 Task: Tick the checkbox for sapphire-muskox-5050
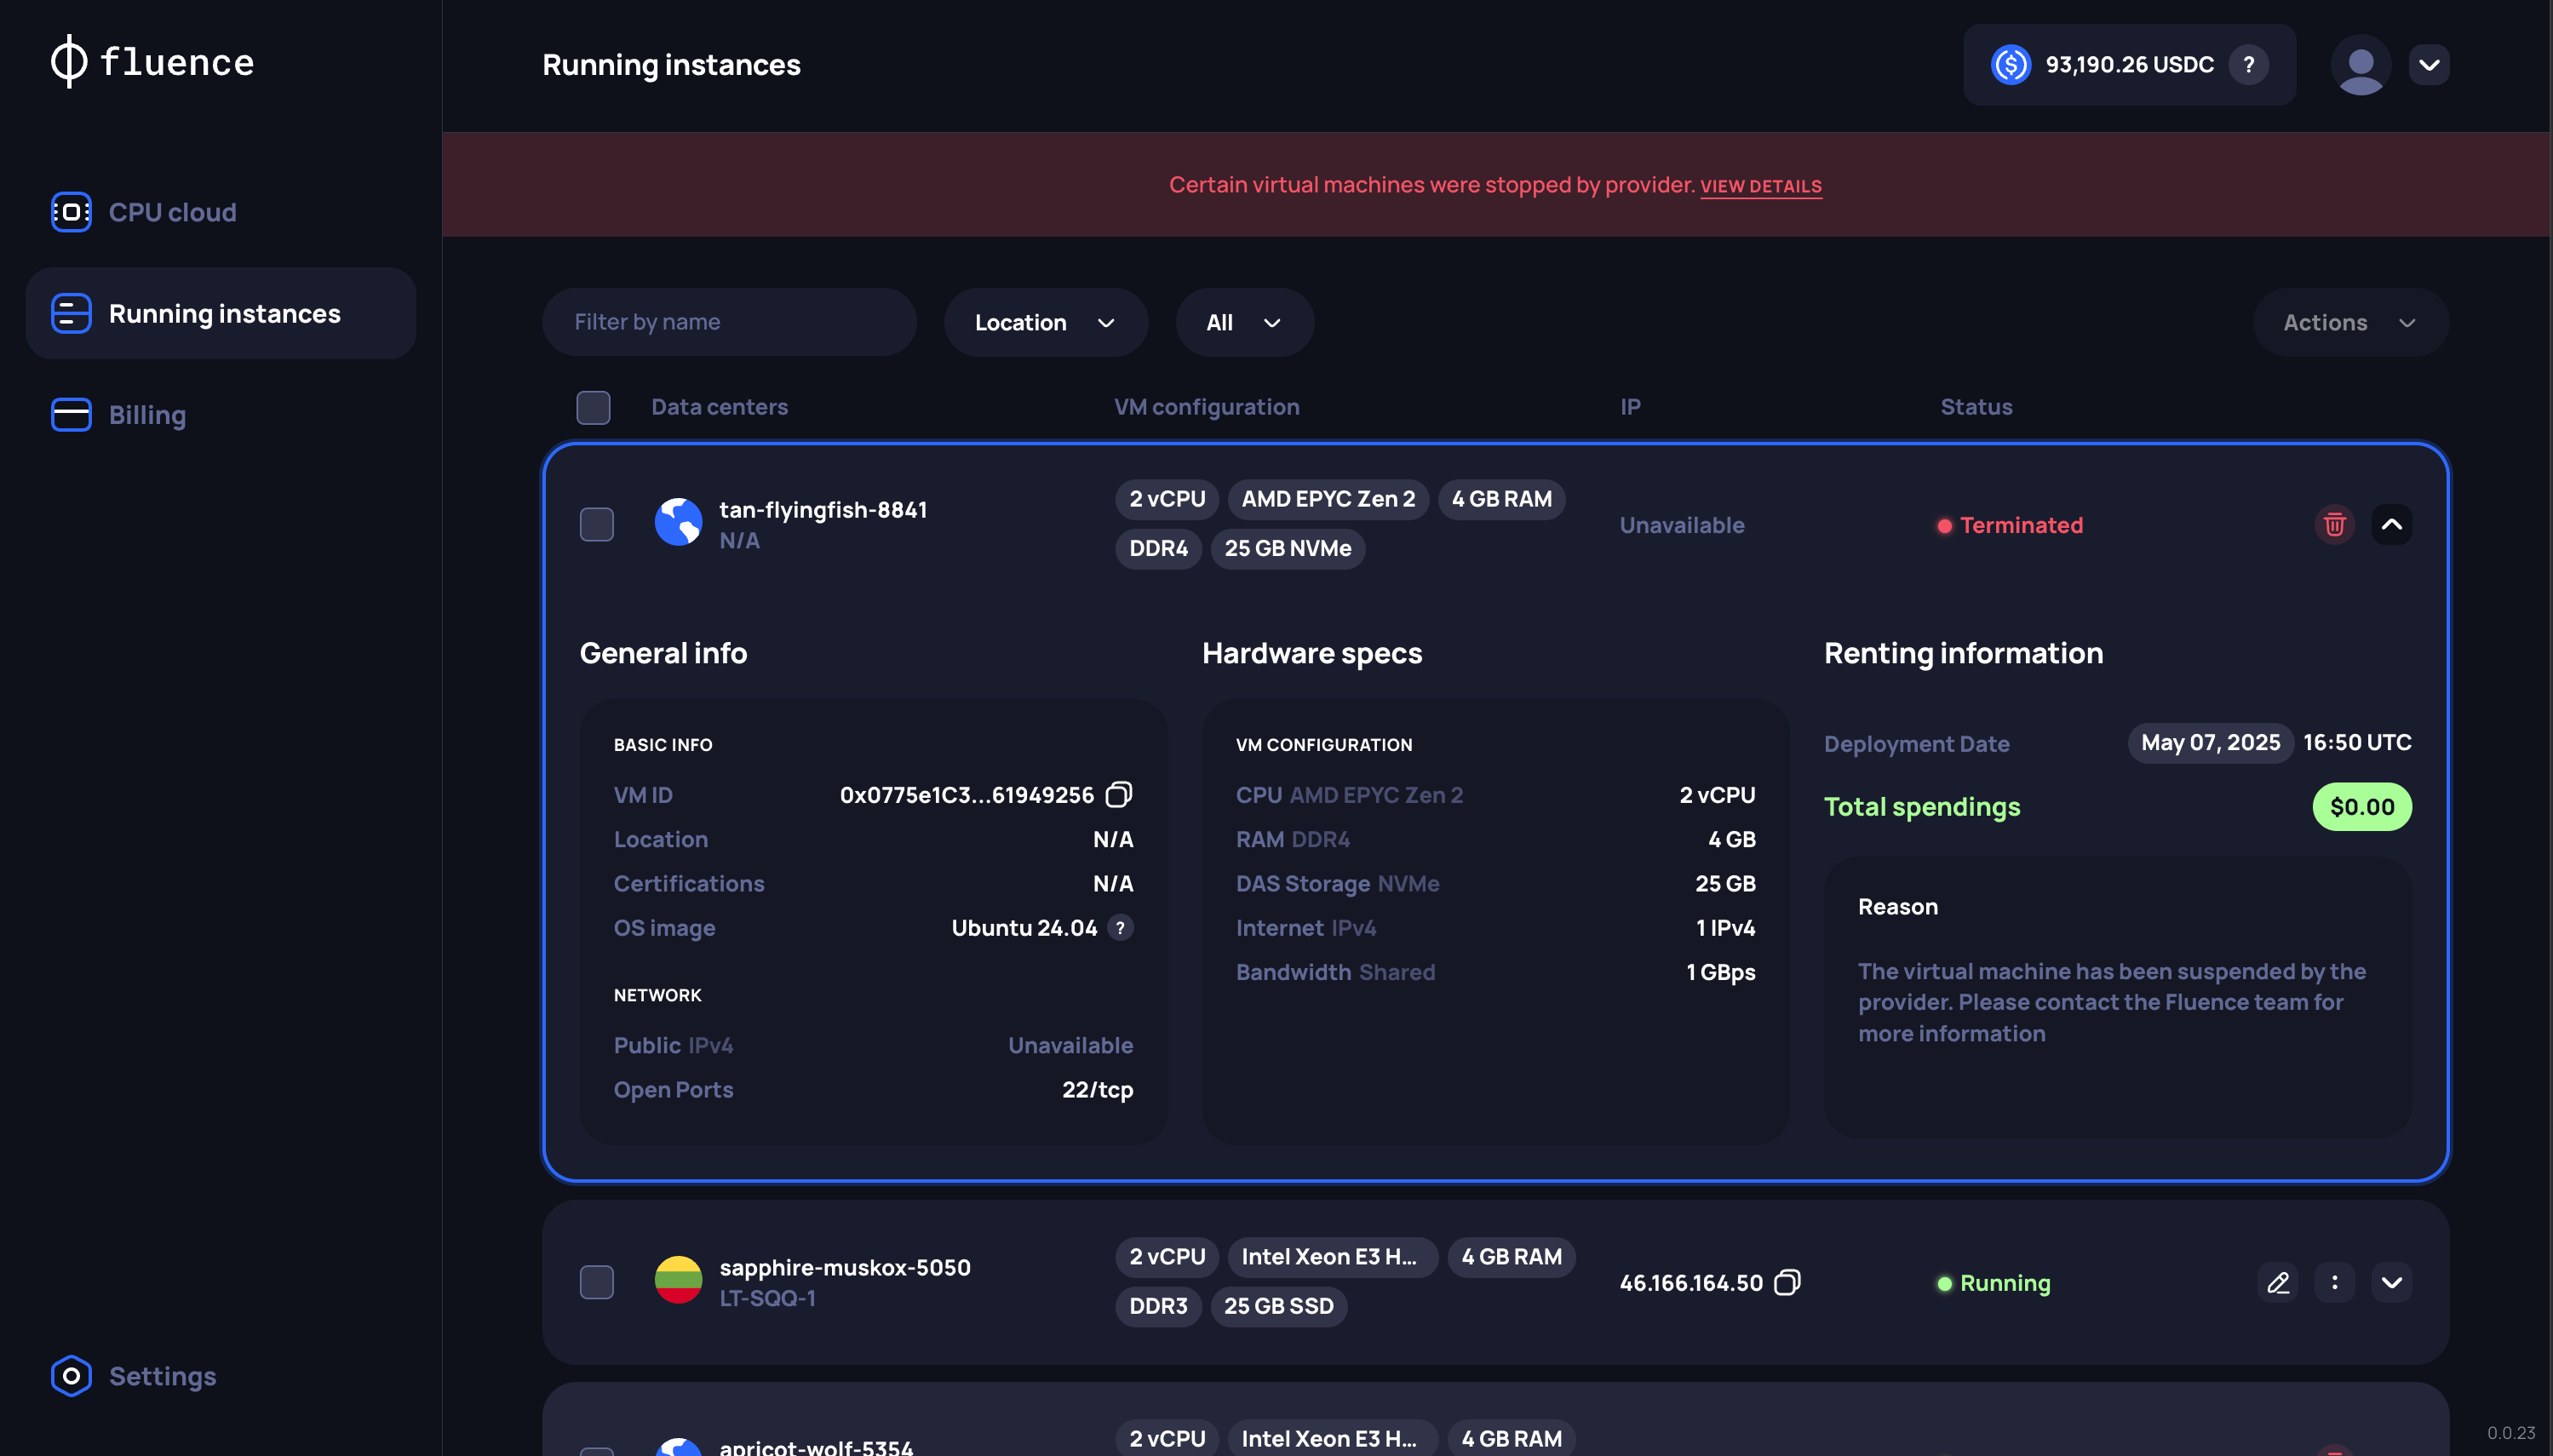pyautogui.click(x=596, y=1281)
